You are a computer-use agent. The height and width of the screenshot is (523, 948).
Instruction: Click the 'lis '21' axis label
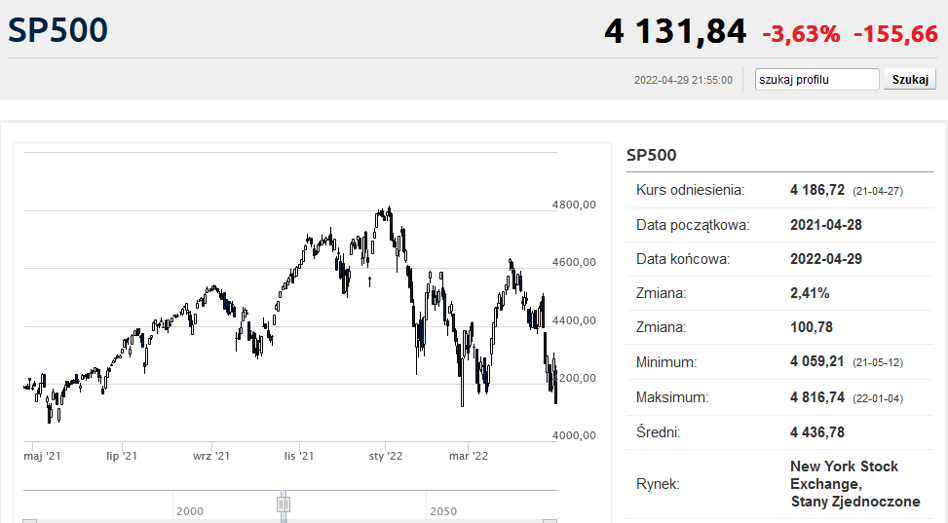click(299, 456)
